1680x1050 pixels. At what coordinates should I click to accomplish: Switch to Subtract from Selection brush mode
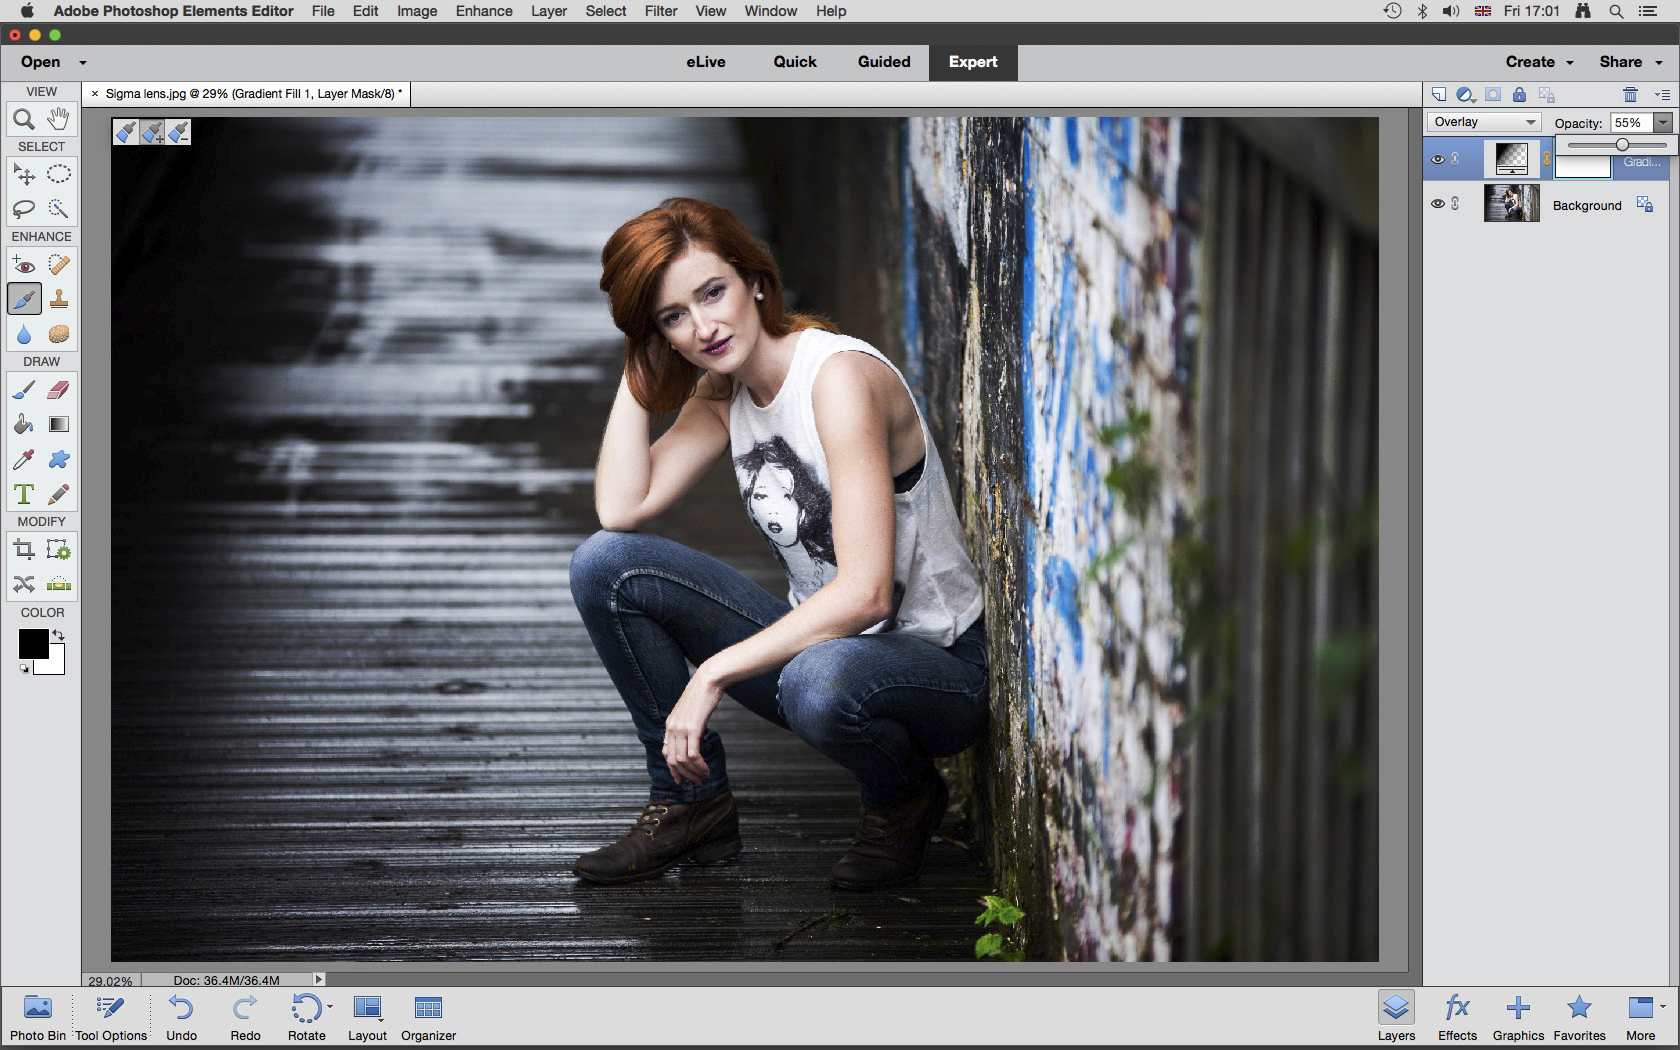[178, 132]
